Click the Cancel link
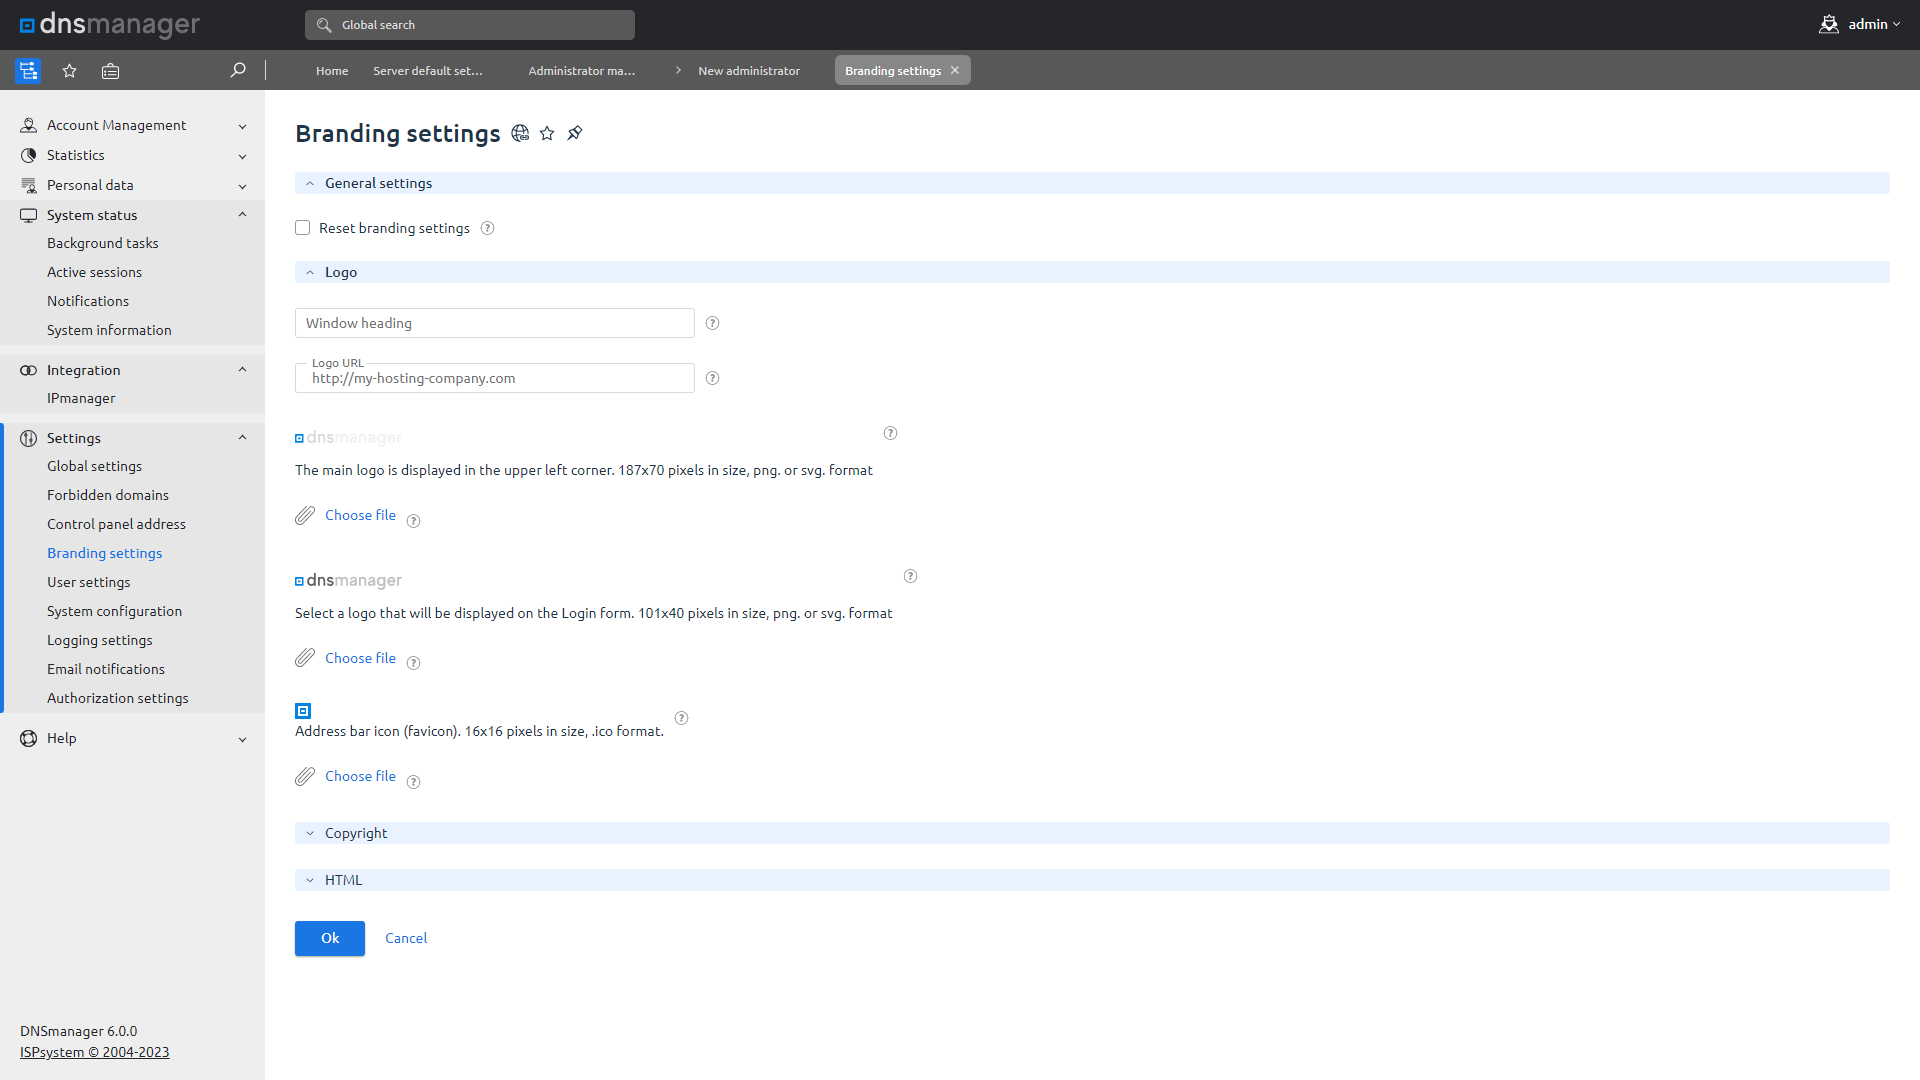 pos(406,938)
